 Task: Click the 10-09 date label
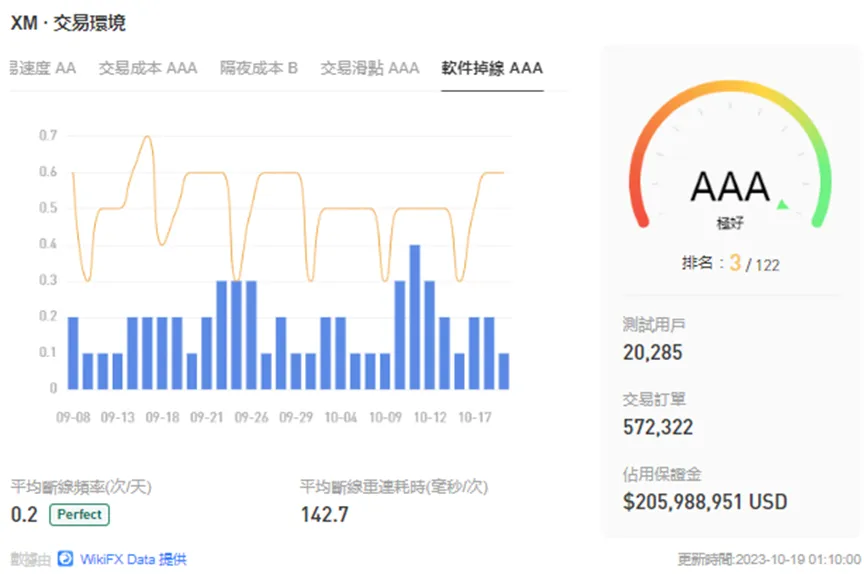(x=385, y=418)
